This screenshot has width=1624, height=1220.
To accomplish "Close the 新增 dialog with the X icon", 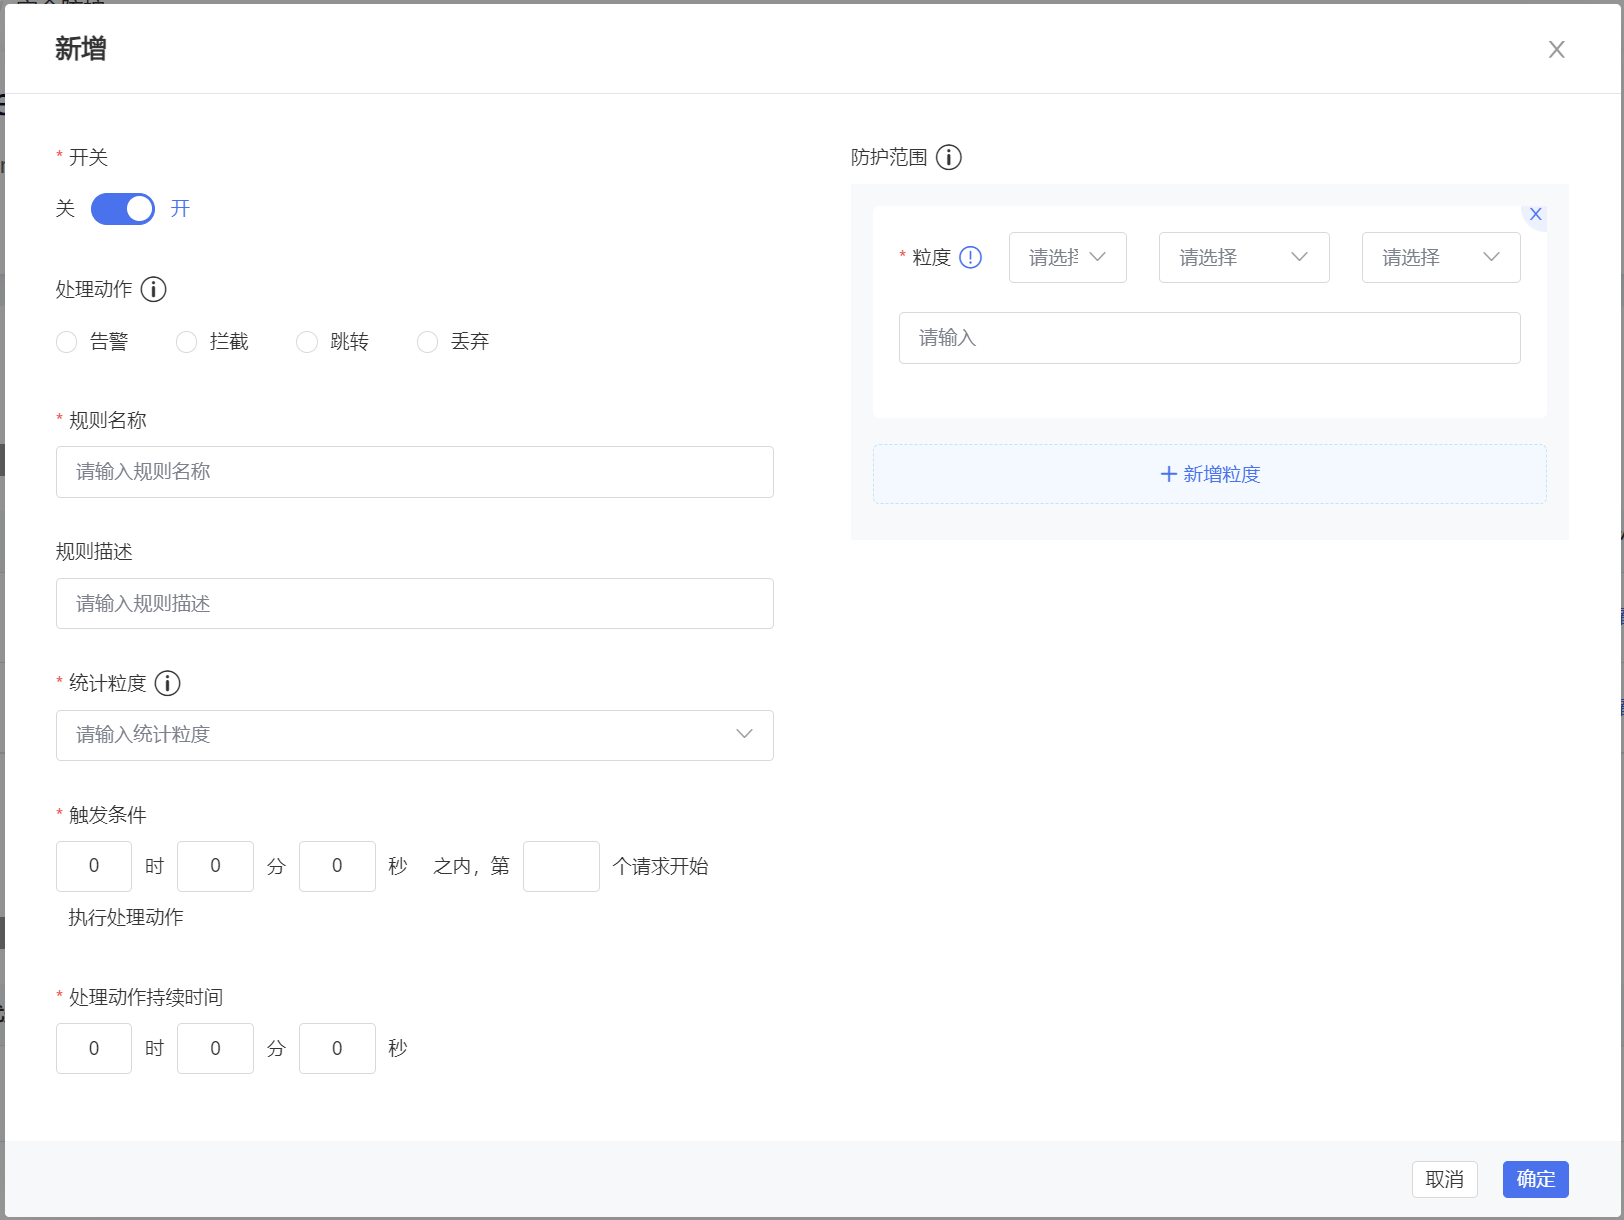I will (1556, 49).
